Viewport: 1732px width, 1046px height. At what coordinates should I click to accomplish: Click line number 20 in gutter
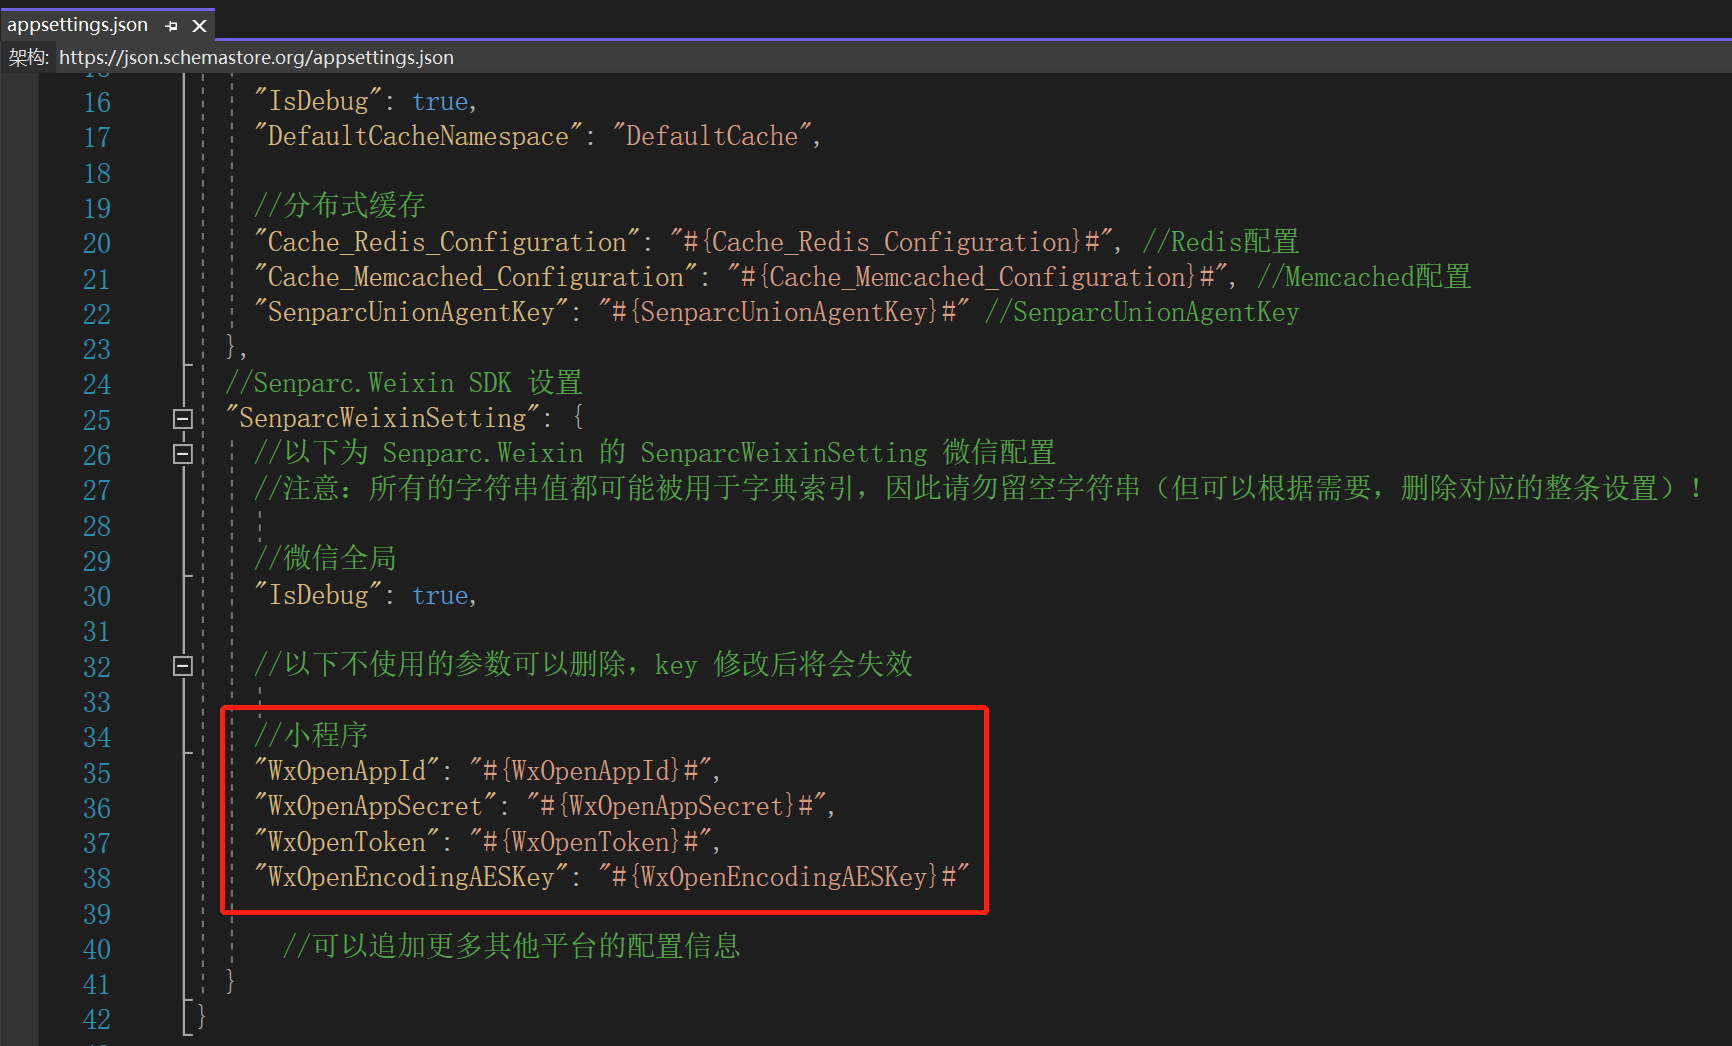97,243
